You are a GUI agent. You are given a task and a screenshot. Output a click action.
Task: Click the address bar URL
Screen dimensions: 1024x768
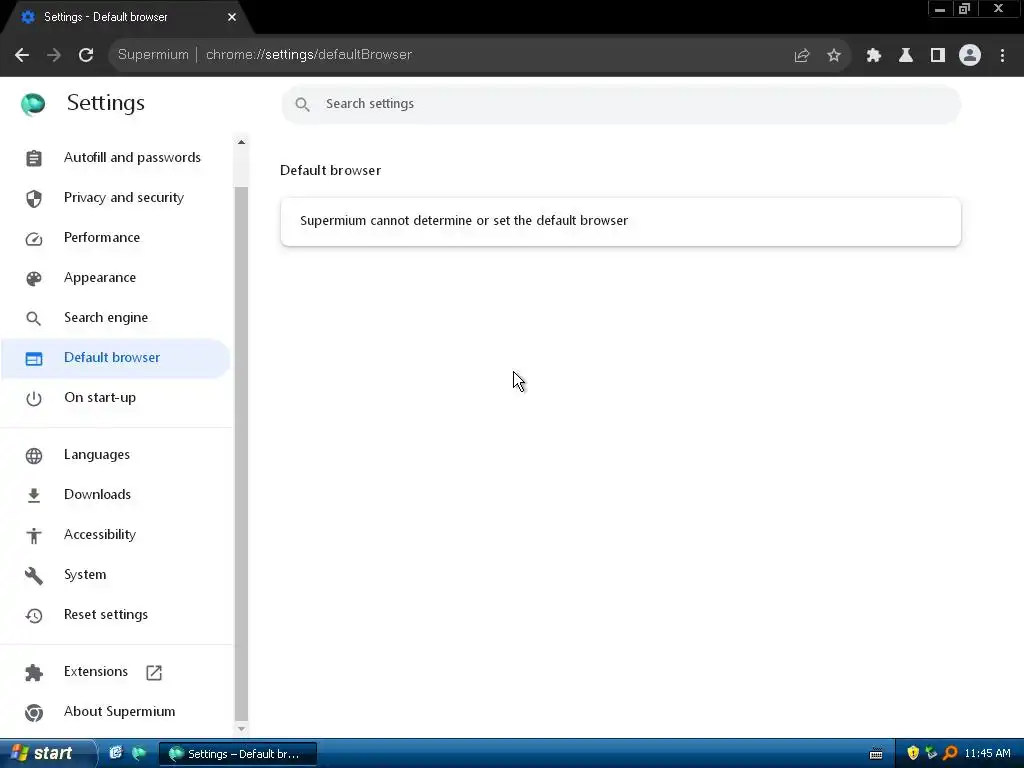click(309, 55)
